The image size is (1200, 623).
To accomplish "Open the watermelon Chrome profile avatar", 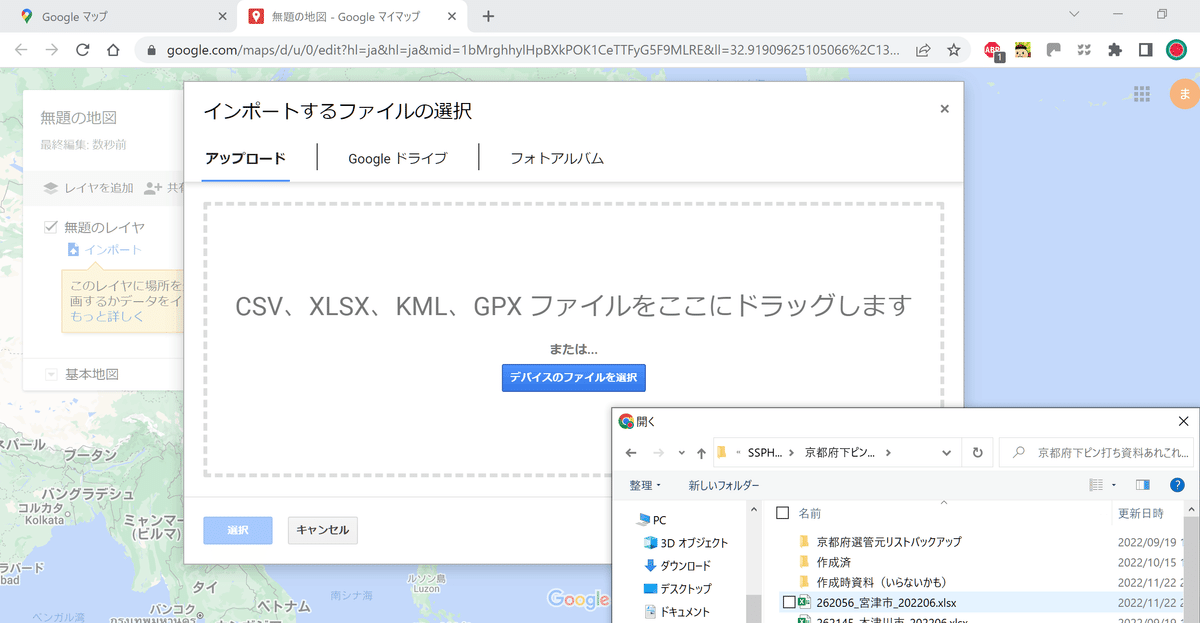I will (x=1176, y=50).
